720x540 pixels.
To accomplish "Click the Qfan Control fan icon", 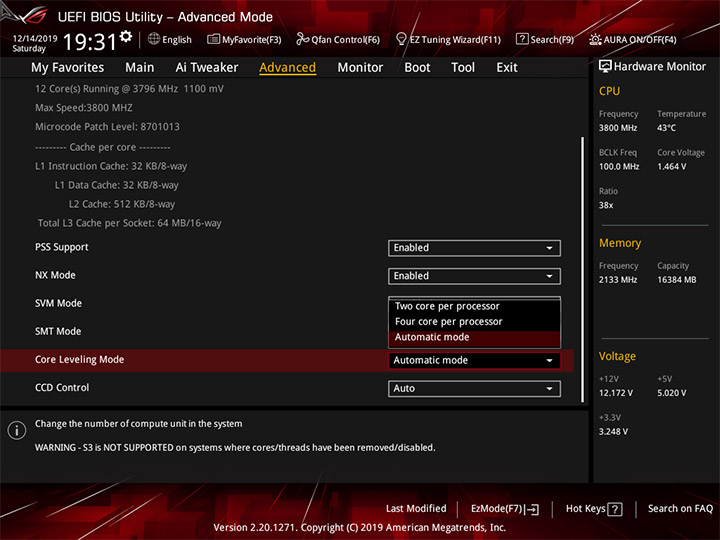I will click(302, 39).
